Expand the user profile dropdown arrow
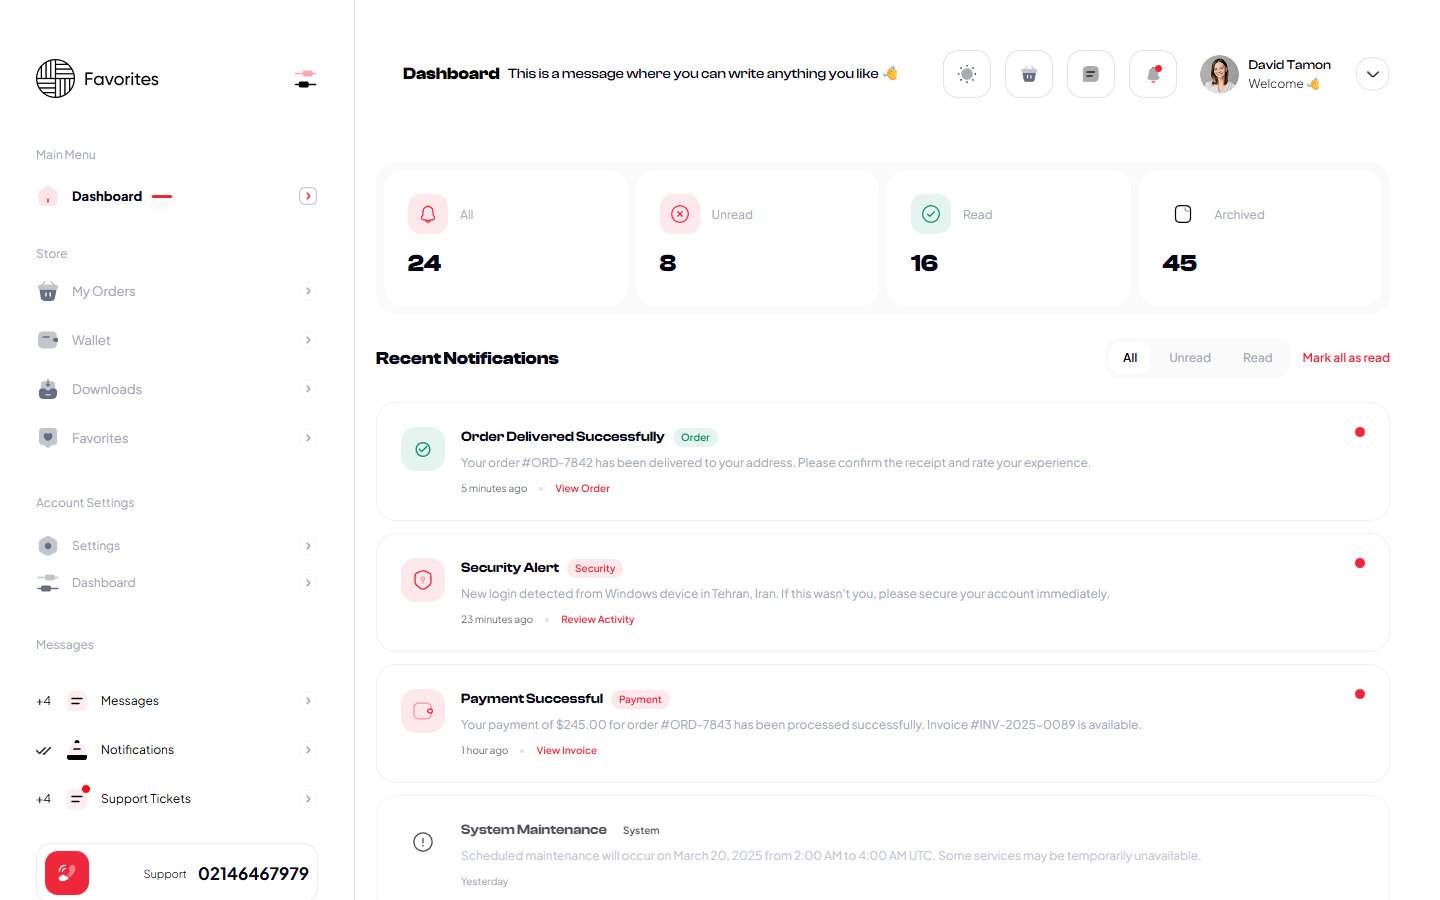The height and width of the screenshot is (900, 1440). pos(1372,74)
